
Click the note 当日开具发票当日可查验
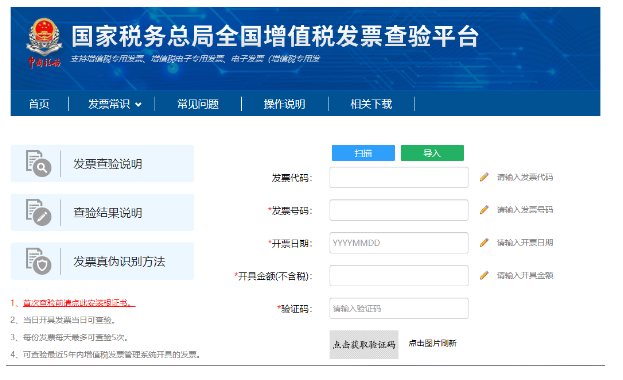click(69, 320)
